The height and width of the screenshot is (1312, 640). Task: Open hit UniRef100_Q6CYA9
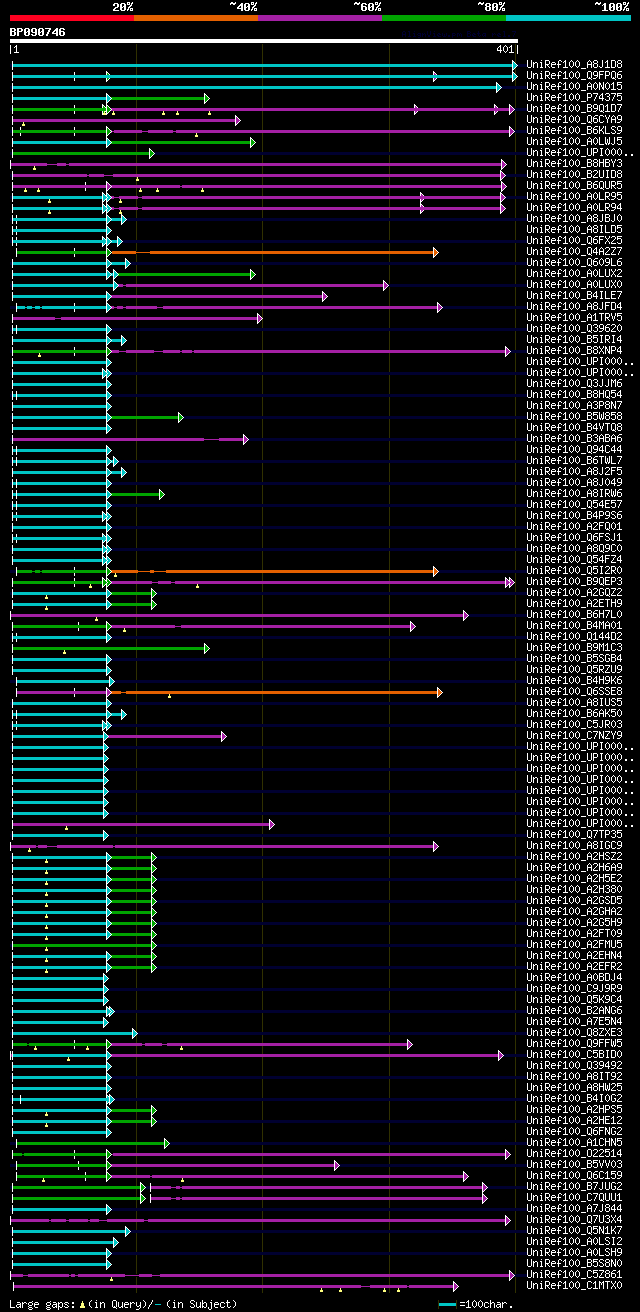pyautogui.click(x=574, y=119)
